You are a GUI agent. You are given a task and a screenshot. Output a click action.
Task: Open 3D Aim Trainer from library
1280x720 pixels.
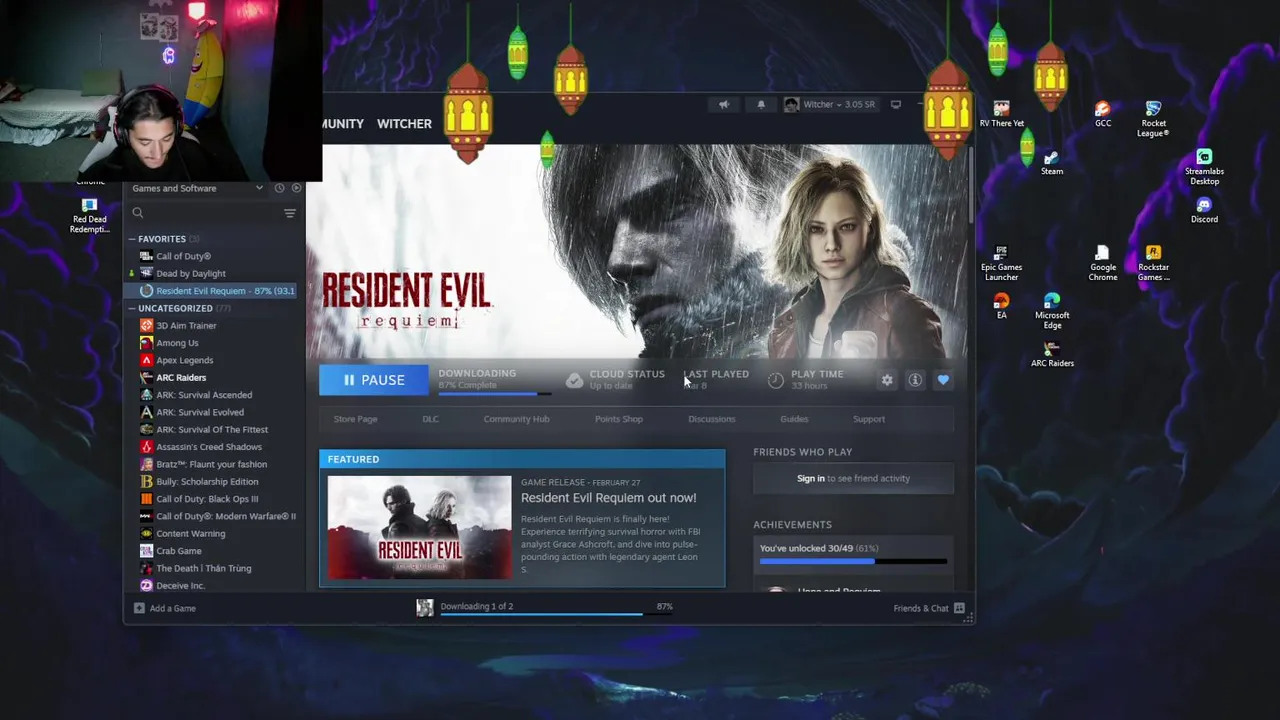[186, 325]
